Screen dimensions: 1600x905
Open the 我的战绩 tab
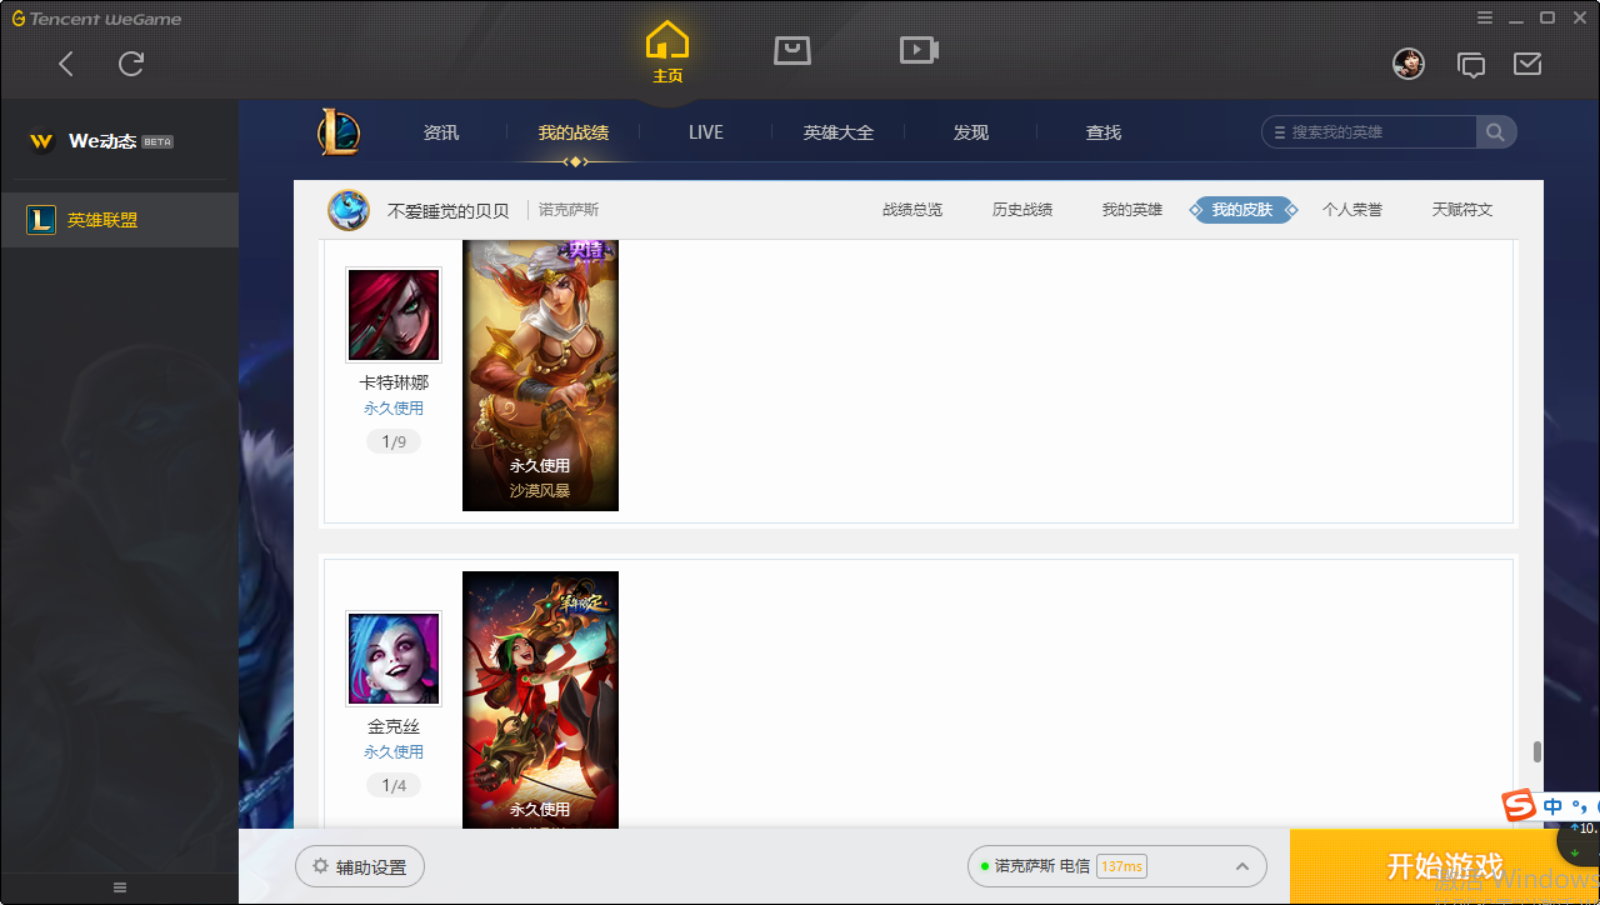click(573, 133)
